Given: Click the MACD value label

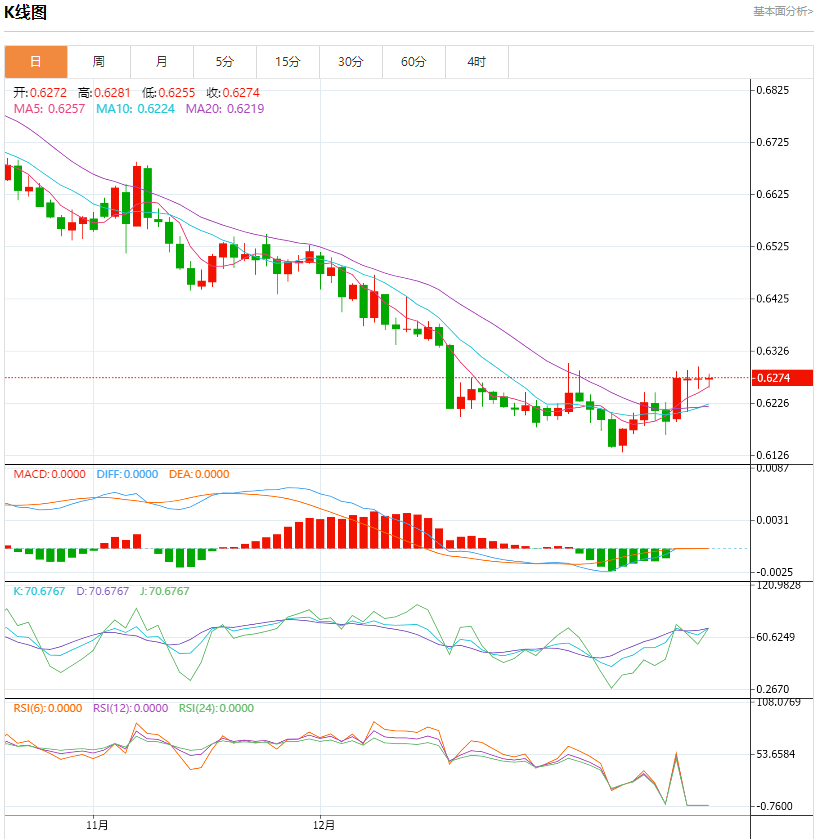Looking at the screenshot, I should [49, 474].
